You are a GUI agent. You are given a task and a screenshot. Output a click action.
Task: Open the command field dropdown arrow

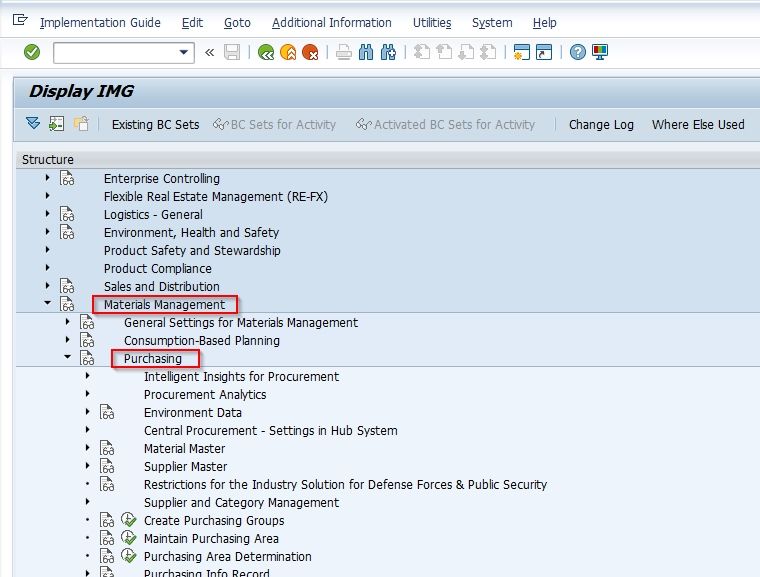(184, 52)
